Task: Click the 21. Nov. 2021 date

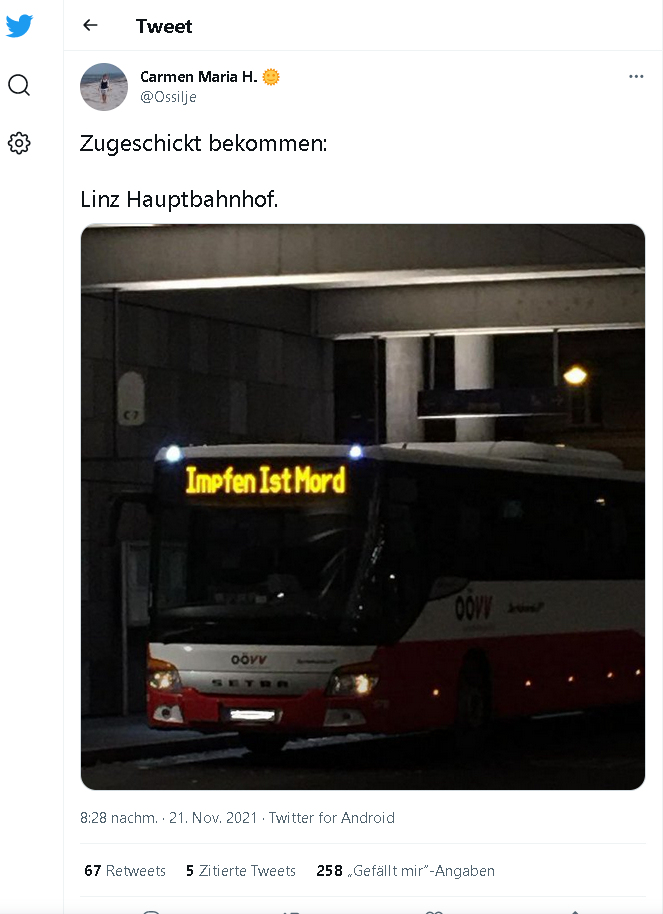Action: (213, 818)
